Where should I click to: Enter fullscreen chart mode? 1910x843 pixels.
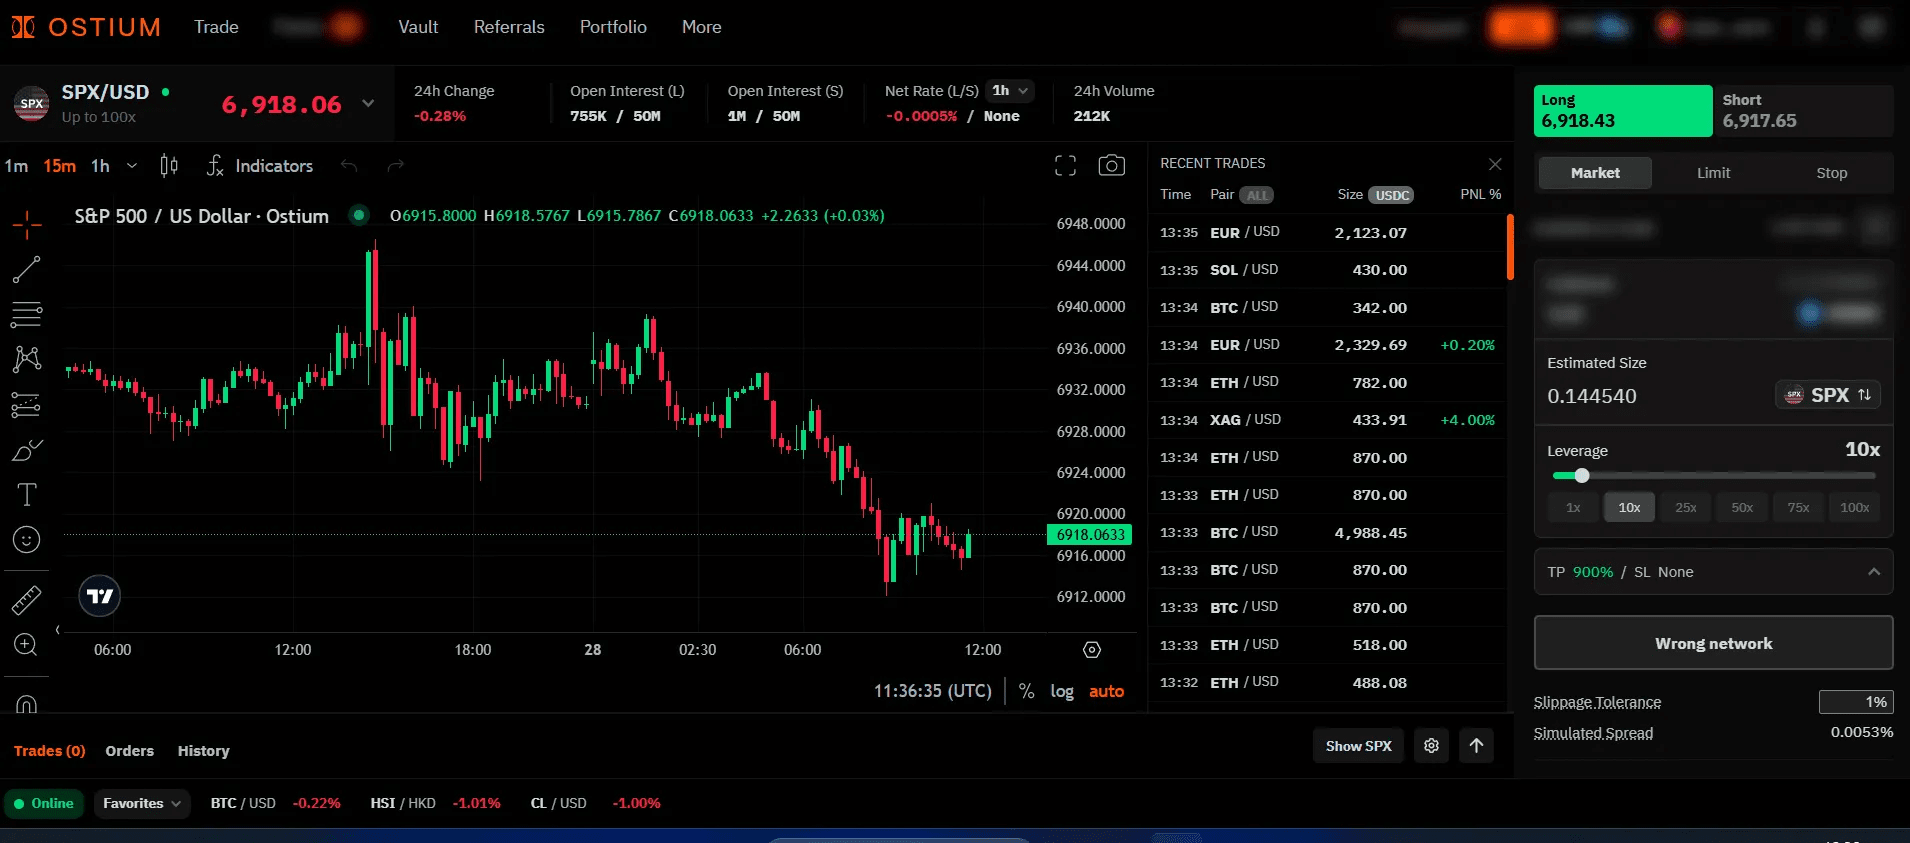(1066, 166)
